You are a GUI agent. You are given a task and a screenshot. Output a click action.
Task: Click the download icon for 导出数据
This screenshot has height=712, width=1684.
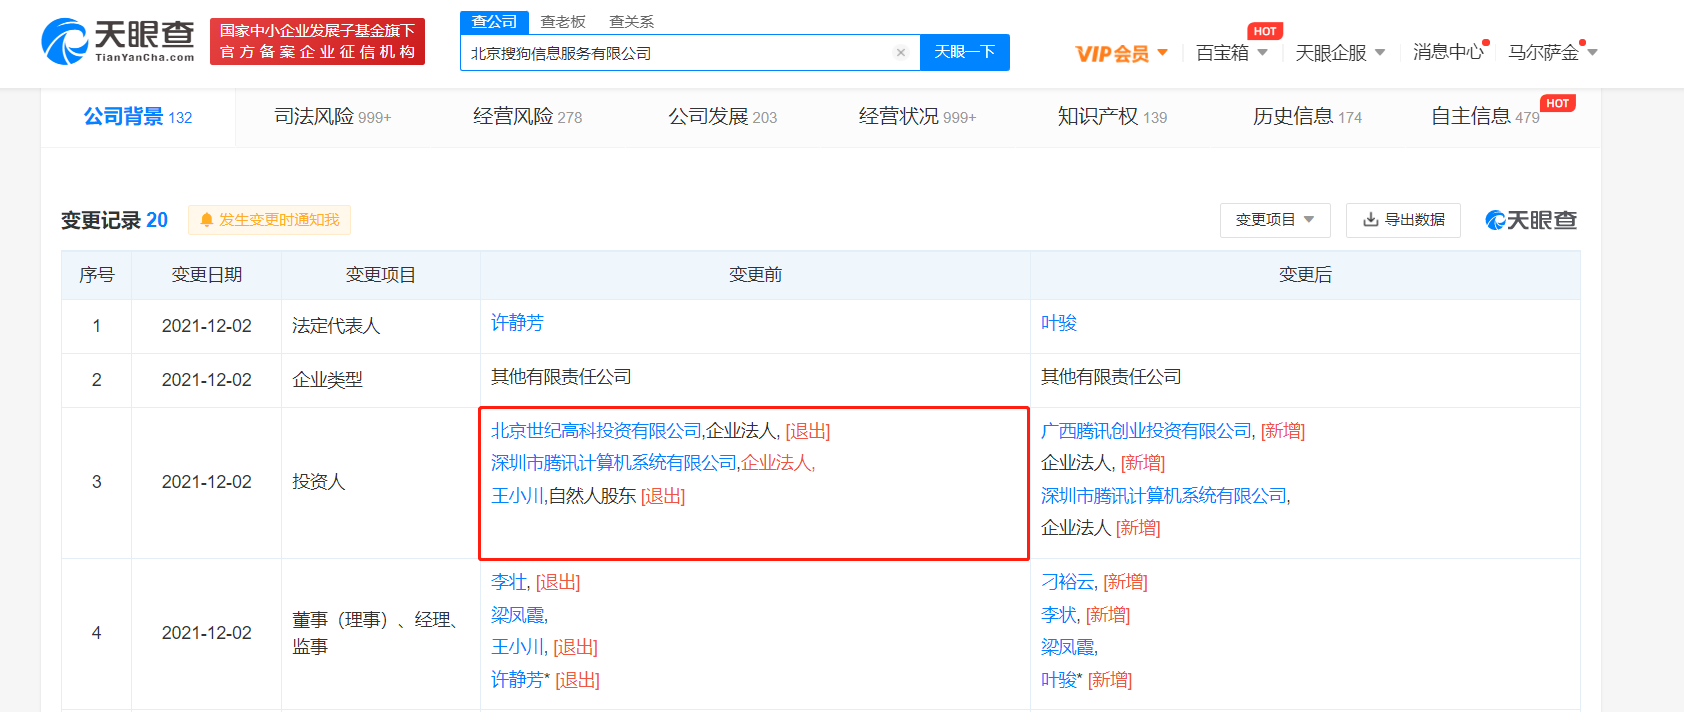pyautogui.click(x=1370, y=220)
